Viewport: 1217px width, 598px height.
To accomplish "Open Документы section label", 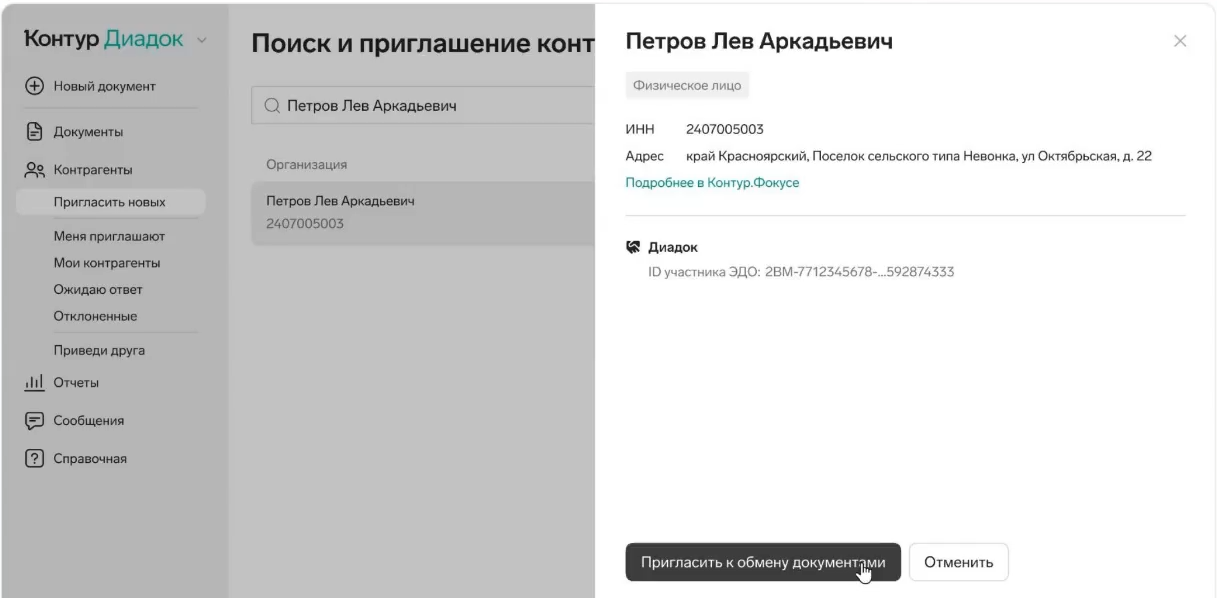I will 88,131.
